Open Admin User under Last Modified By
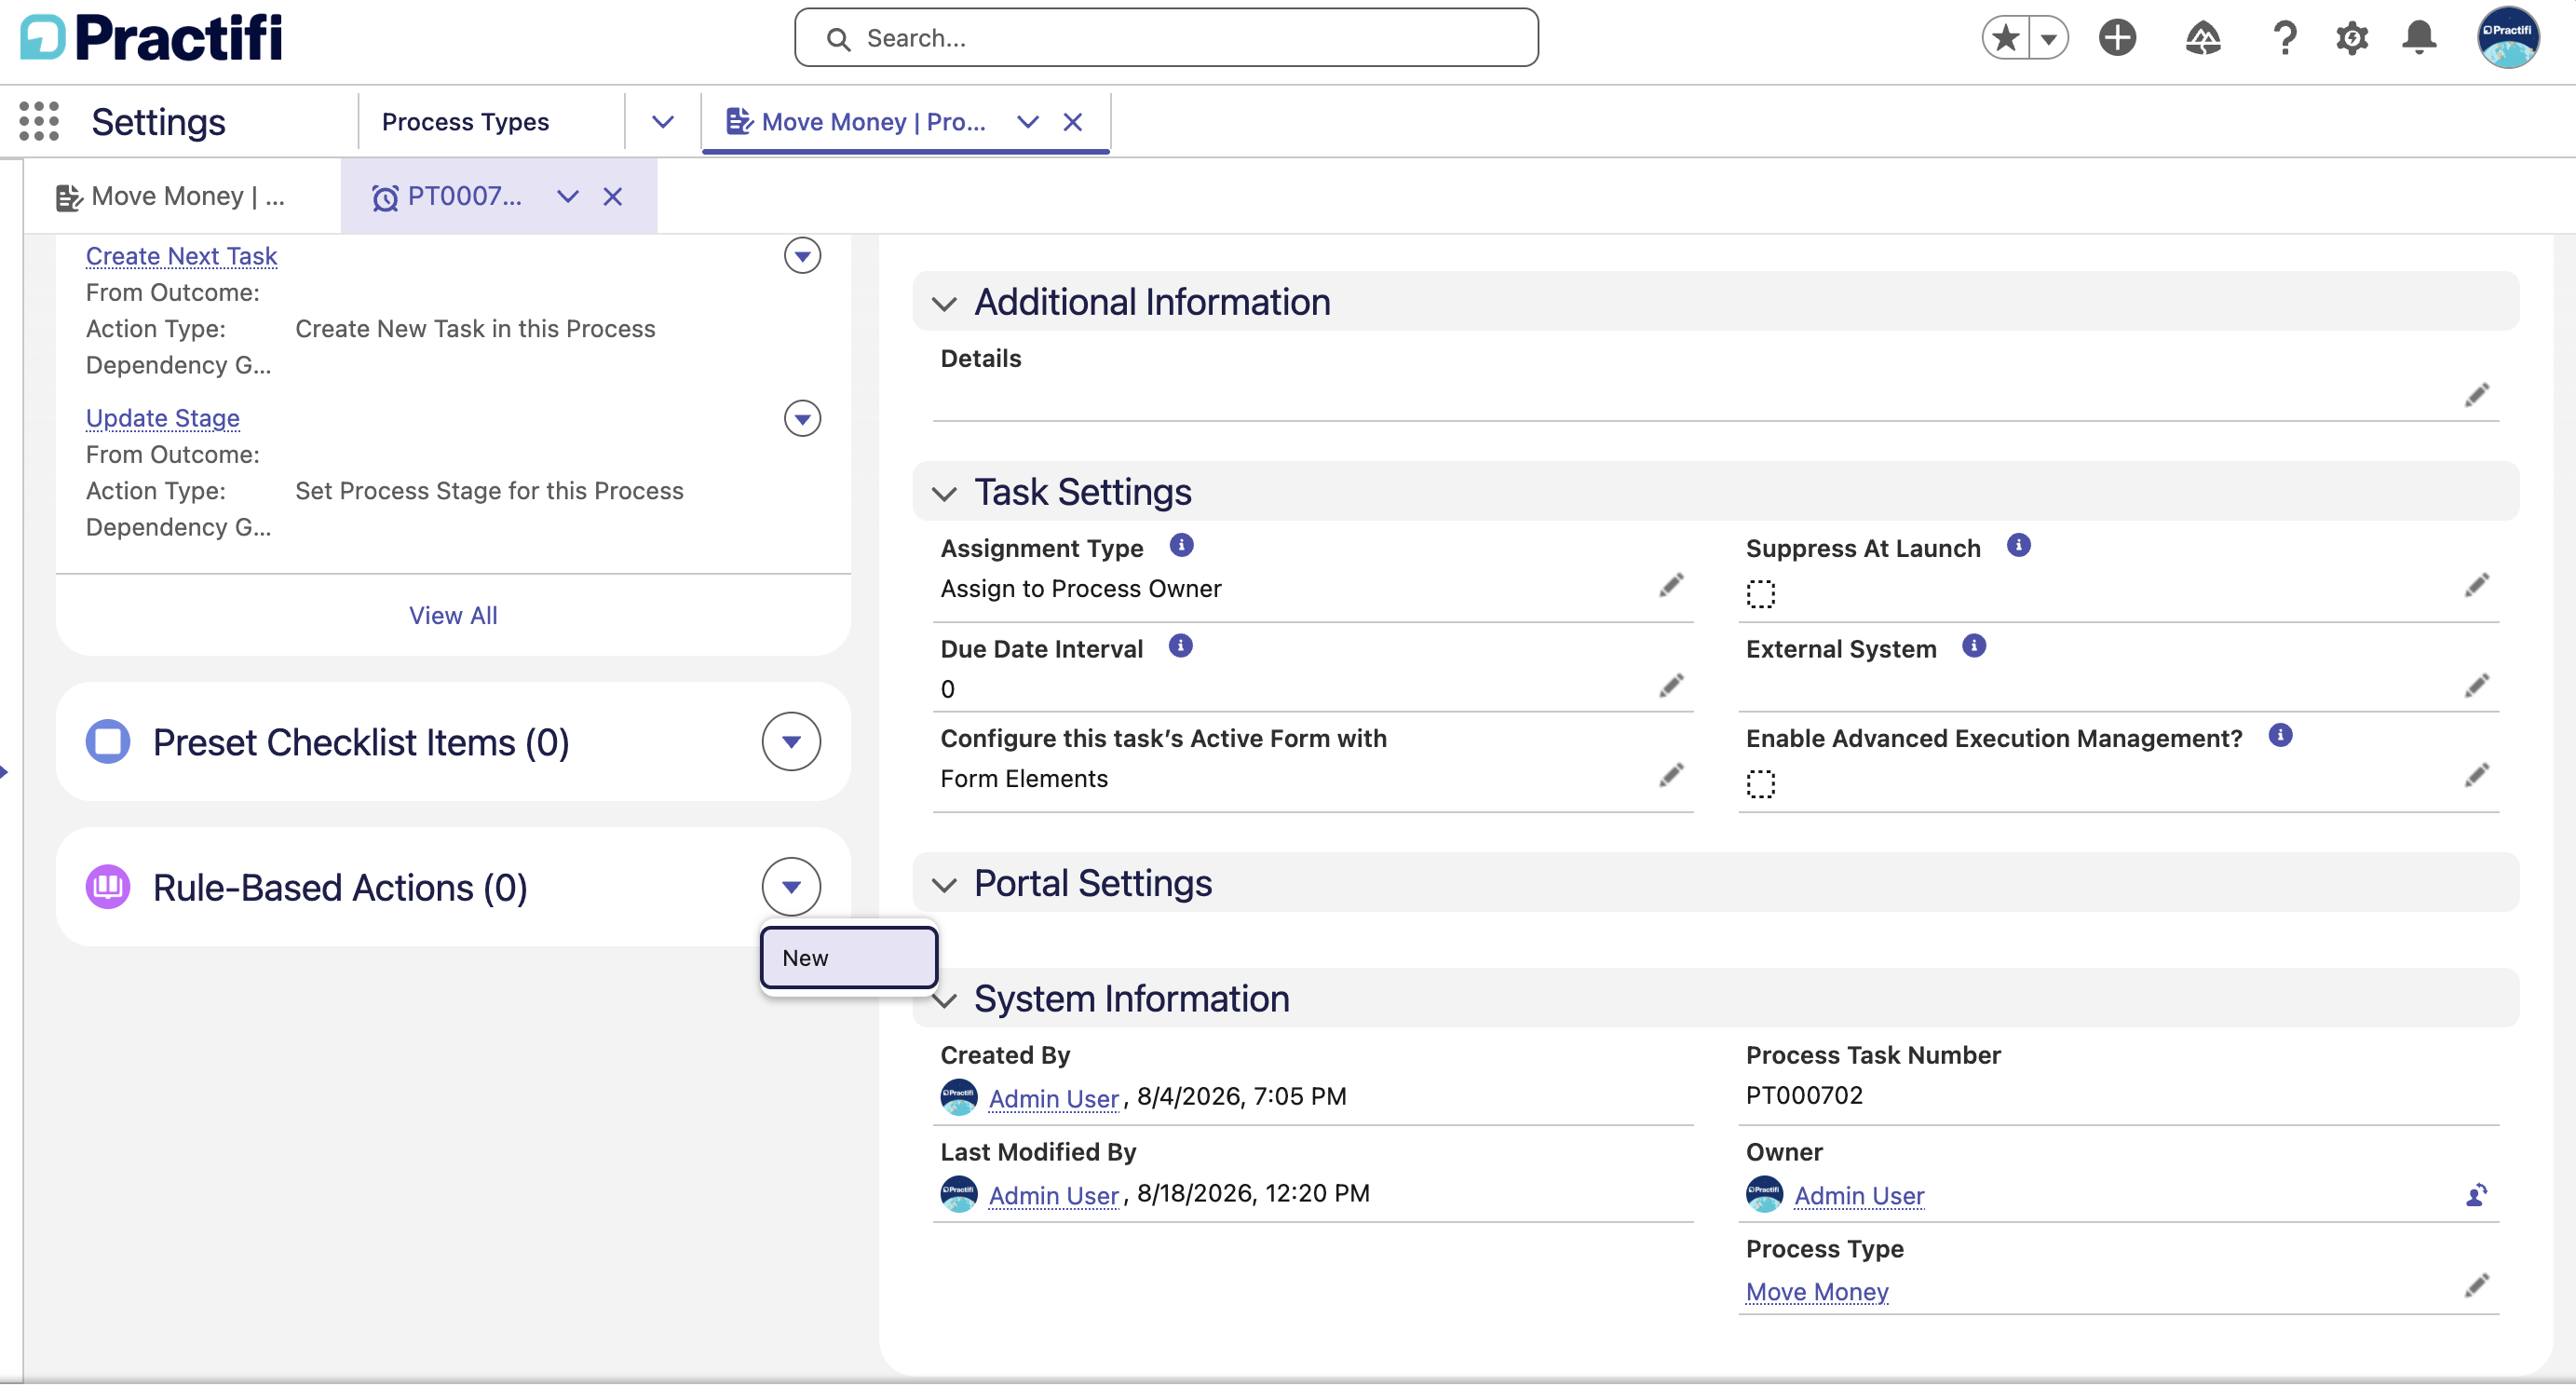2576x1386 pixels. click(1053, 1195)
